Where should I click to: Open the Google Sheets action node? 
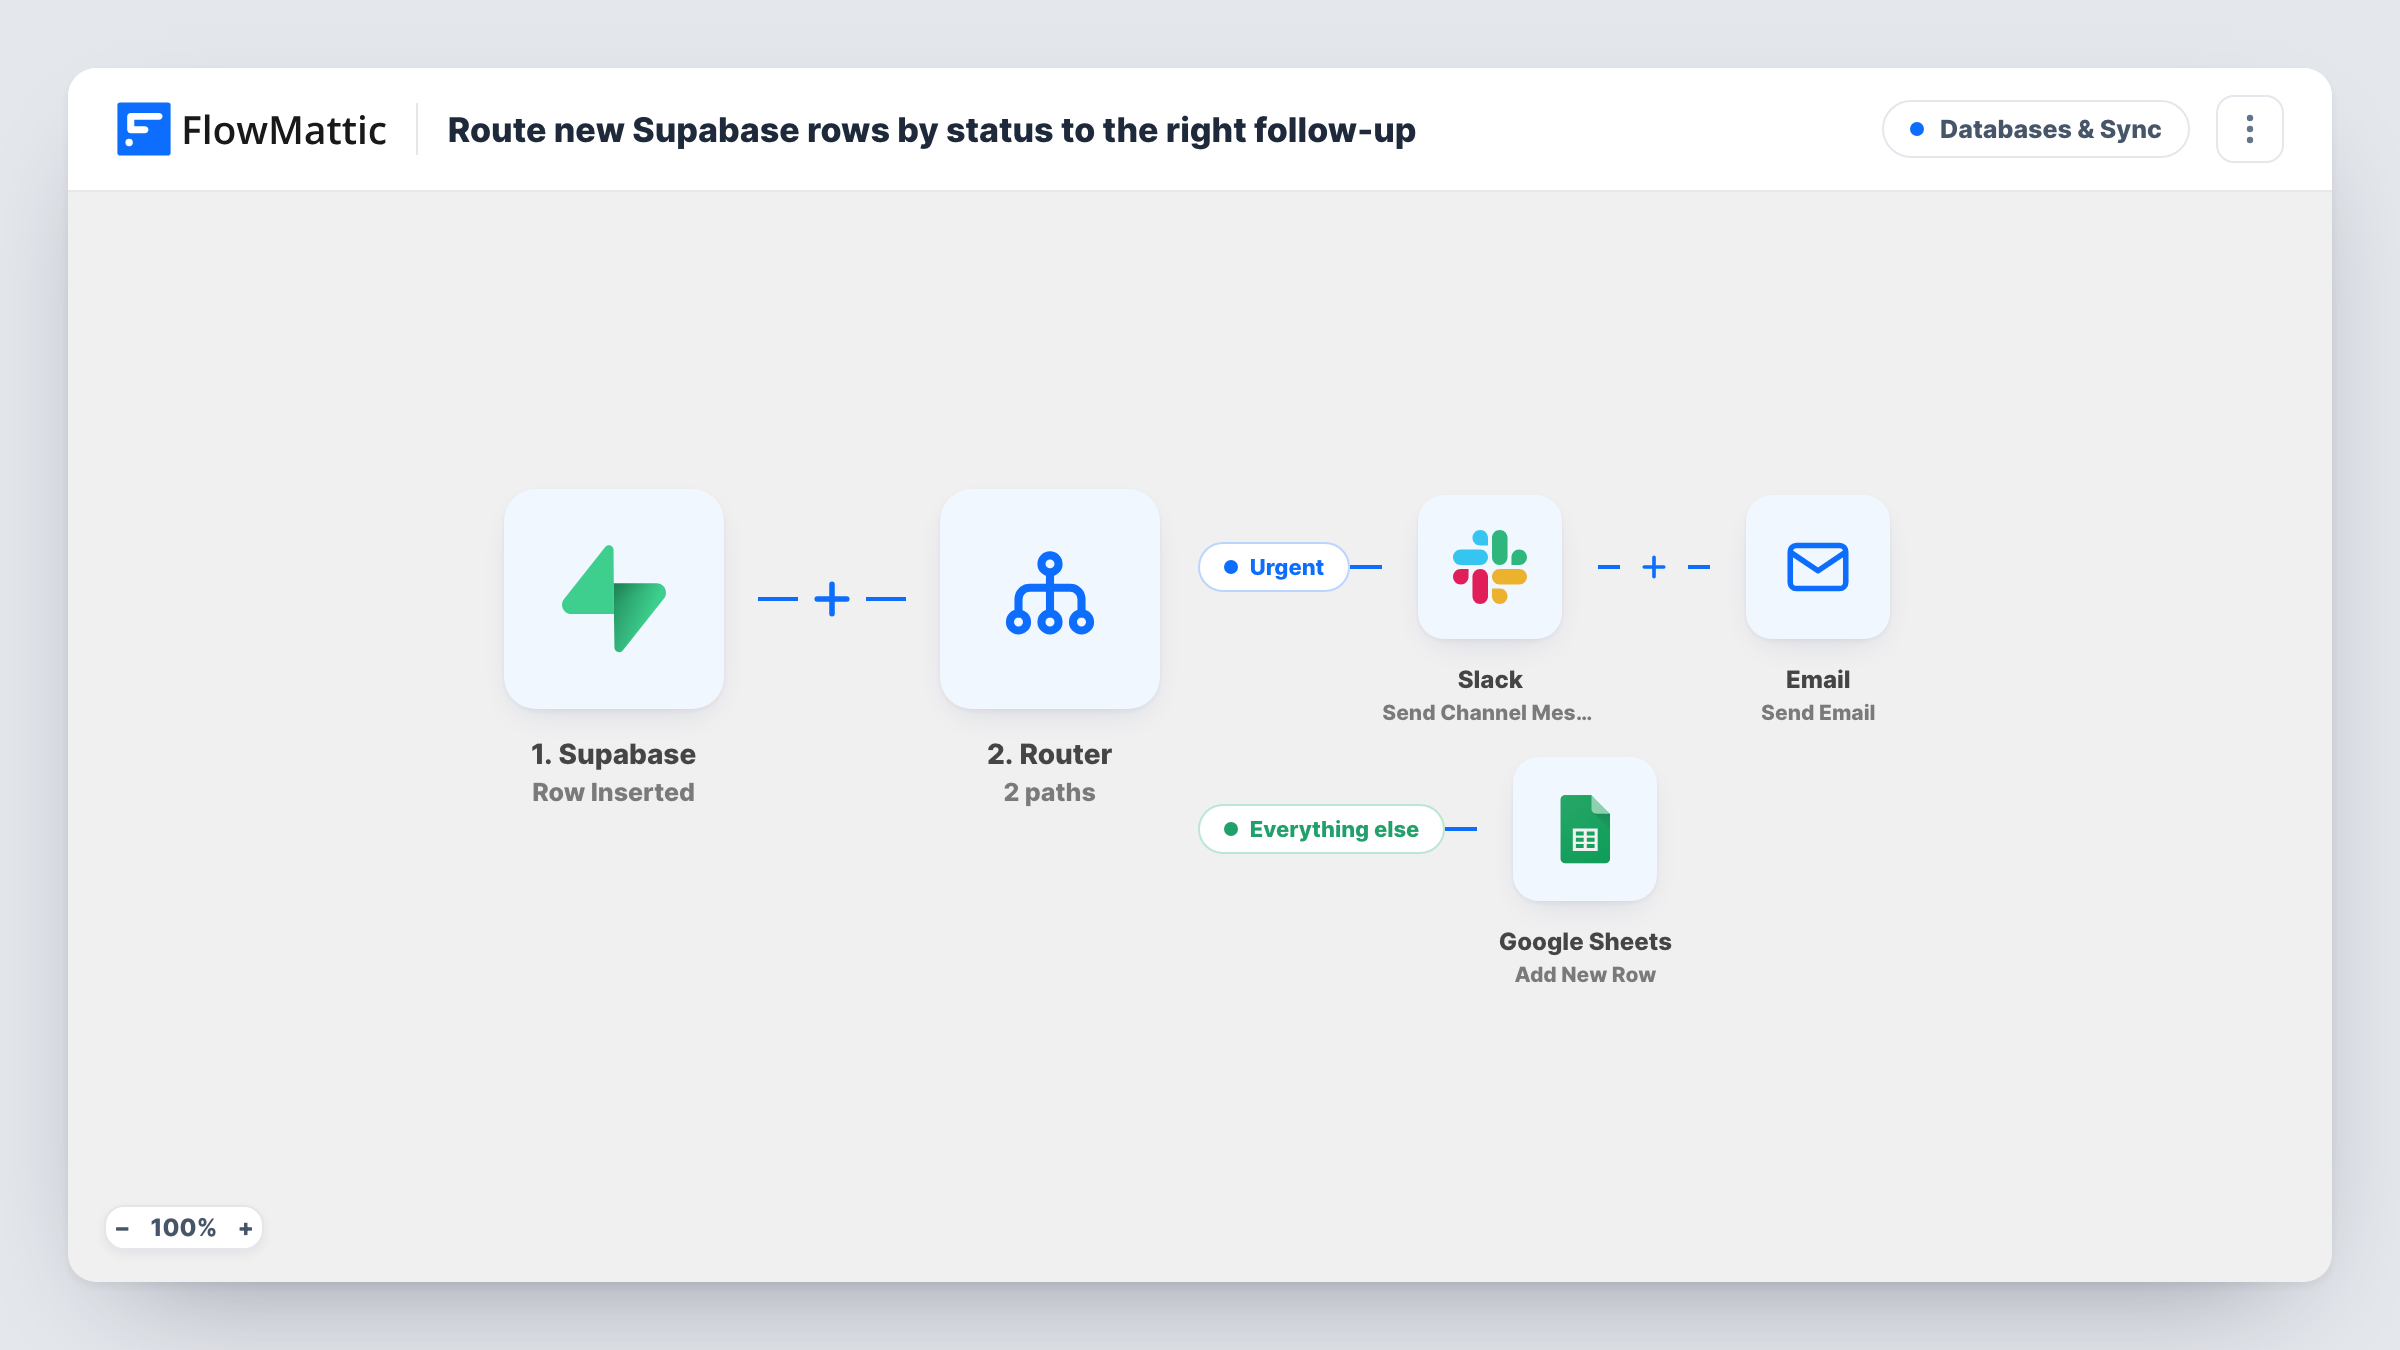(1585, 829)
